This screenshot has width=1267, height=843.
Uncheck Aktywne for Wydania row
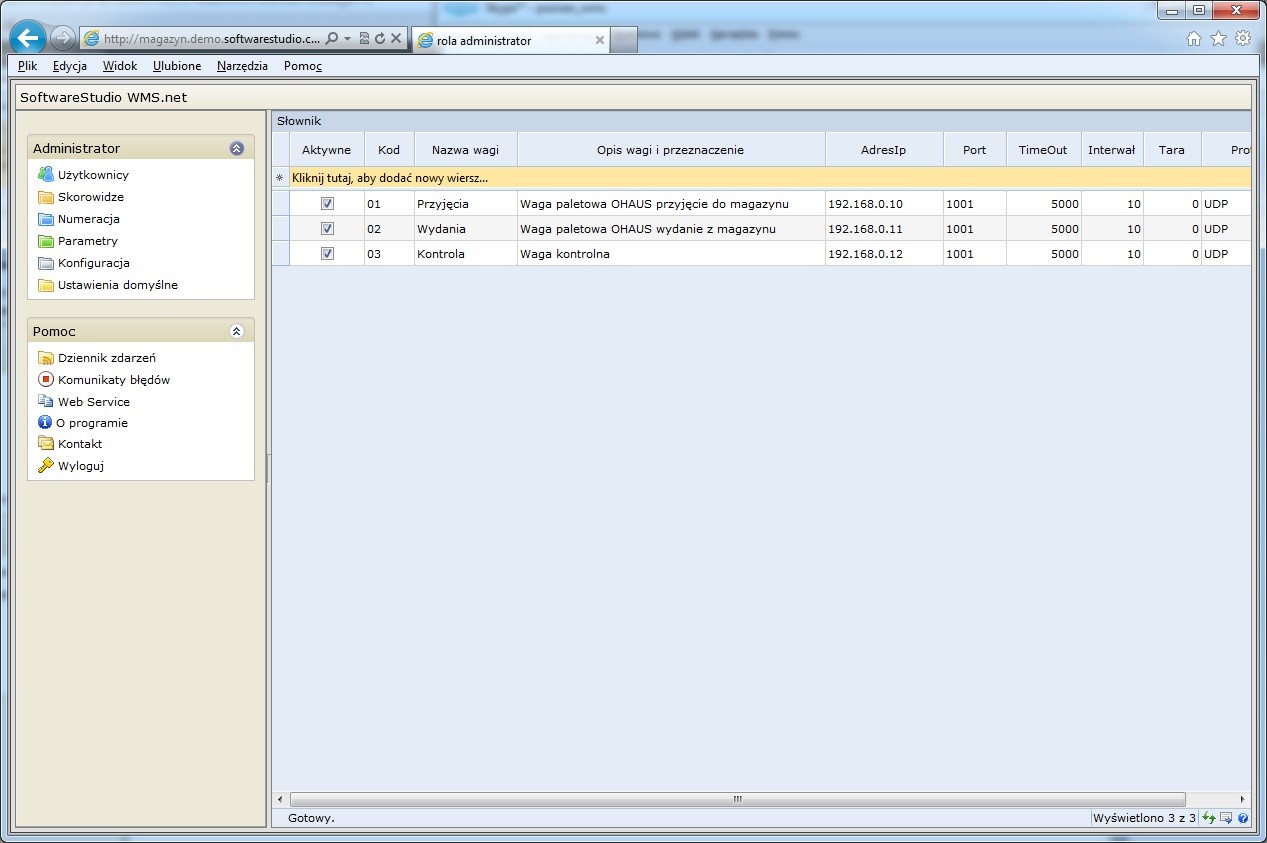point(327,228)
